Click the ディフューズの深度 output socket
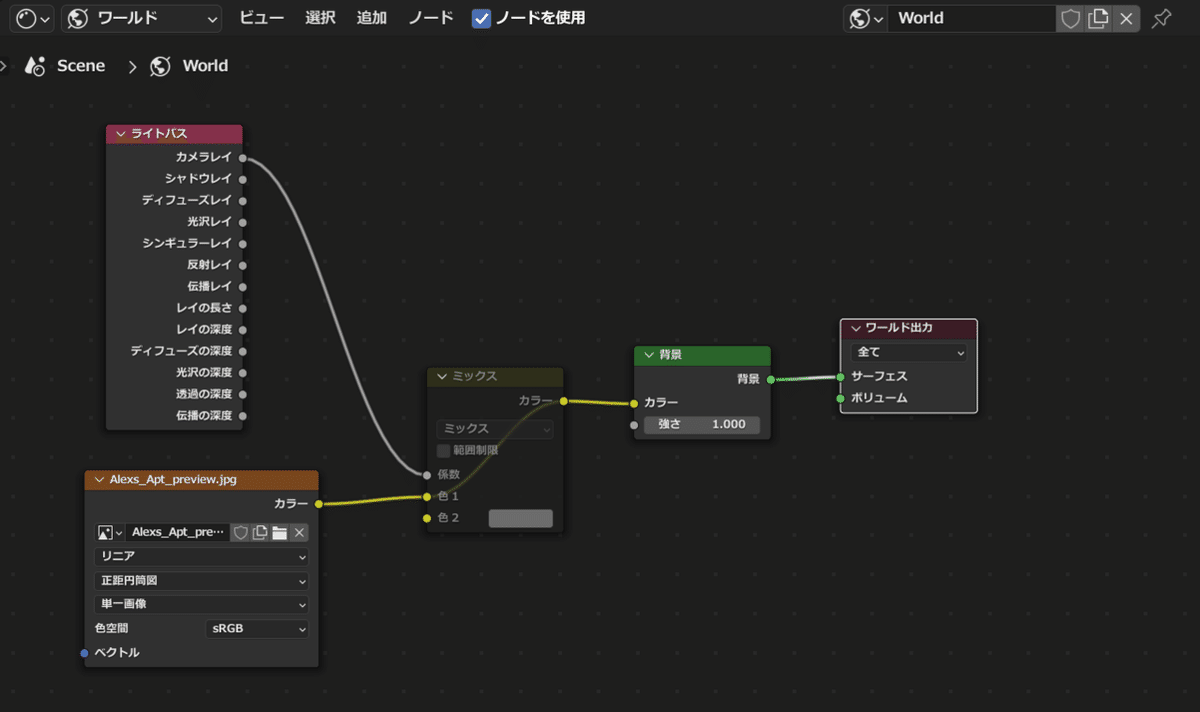Image resolution: width=1200 pixels, height=712 pixels. 243,351
